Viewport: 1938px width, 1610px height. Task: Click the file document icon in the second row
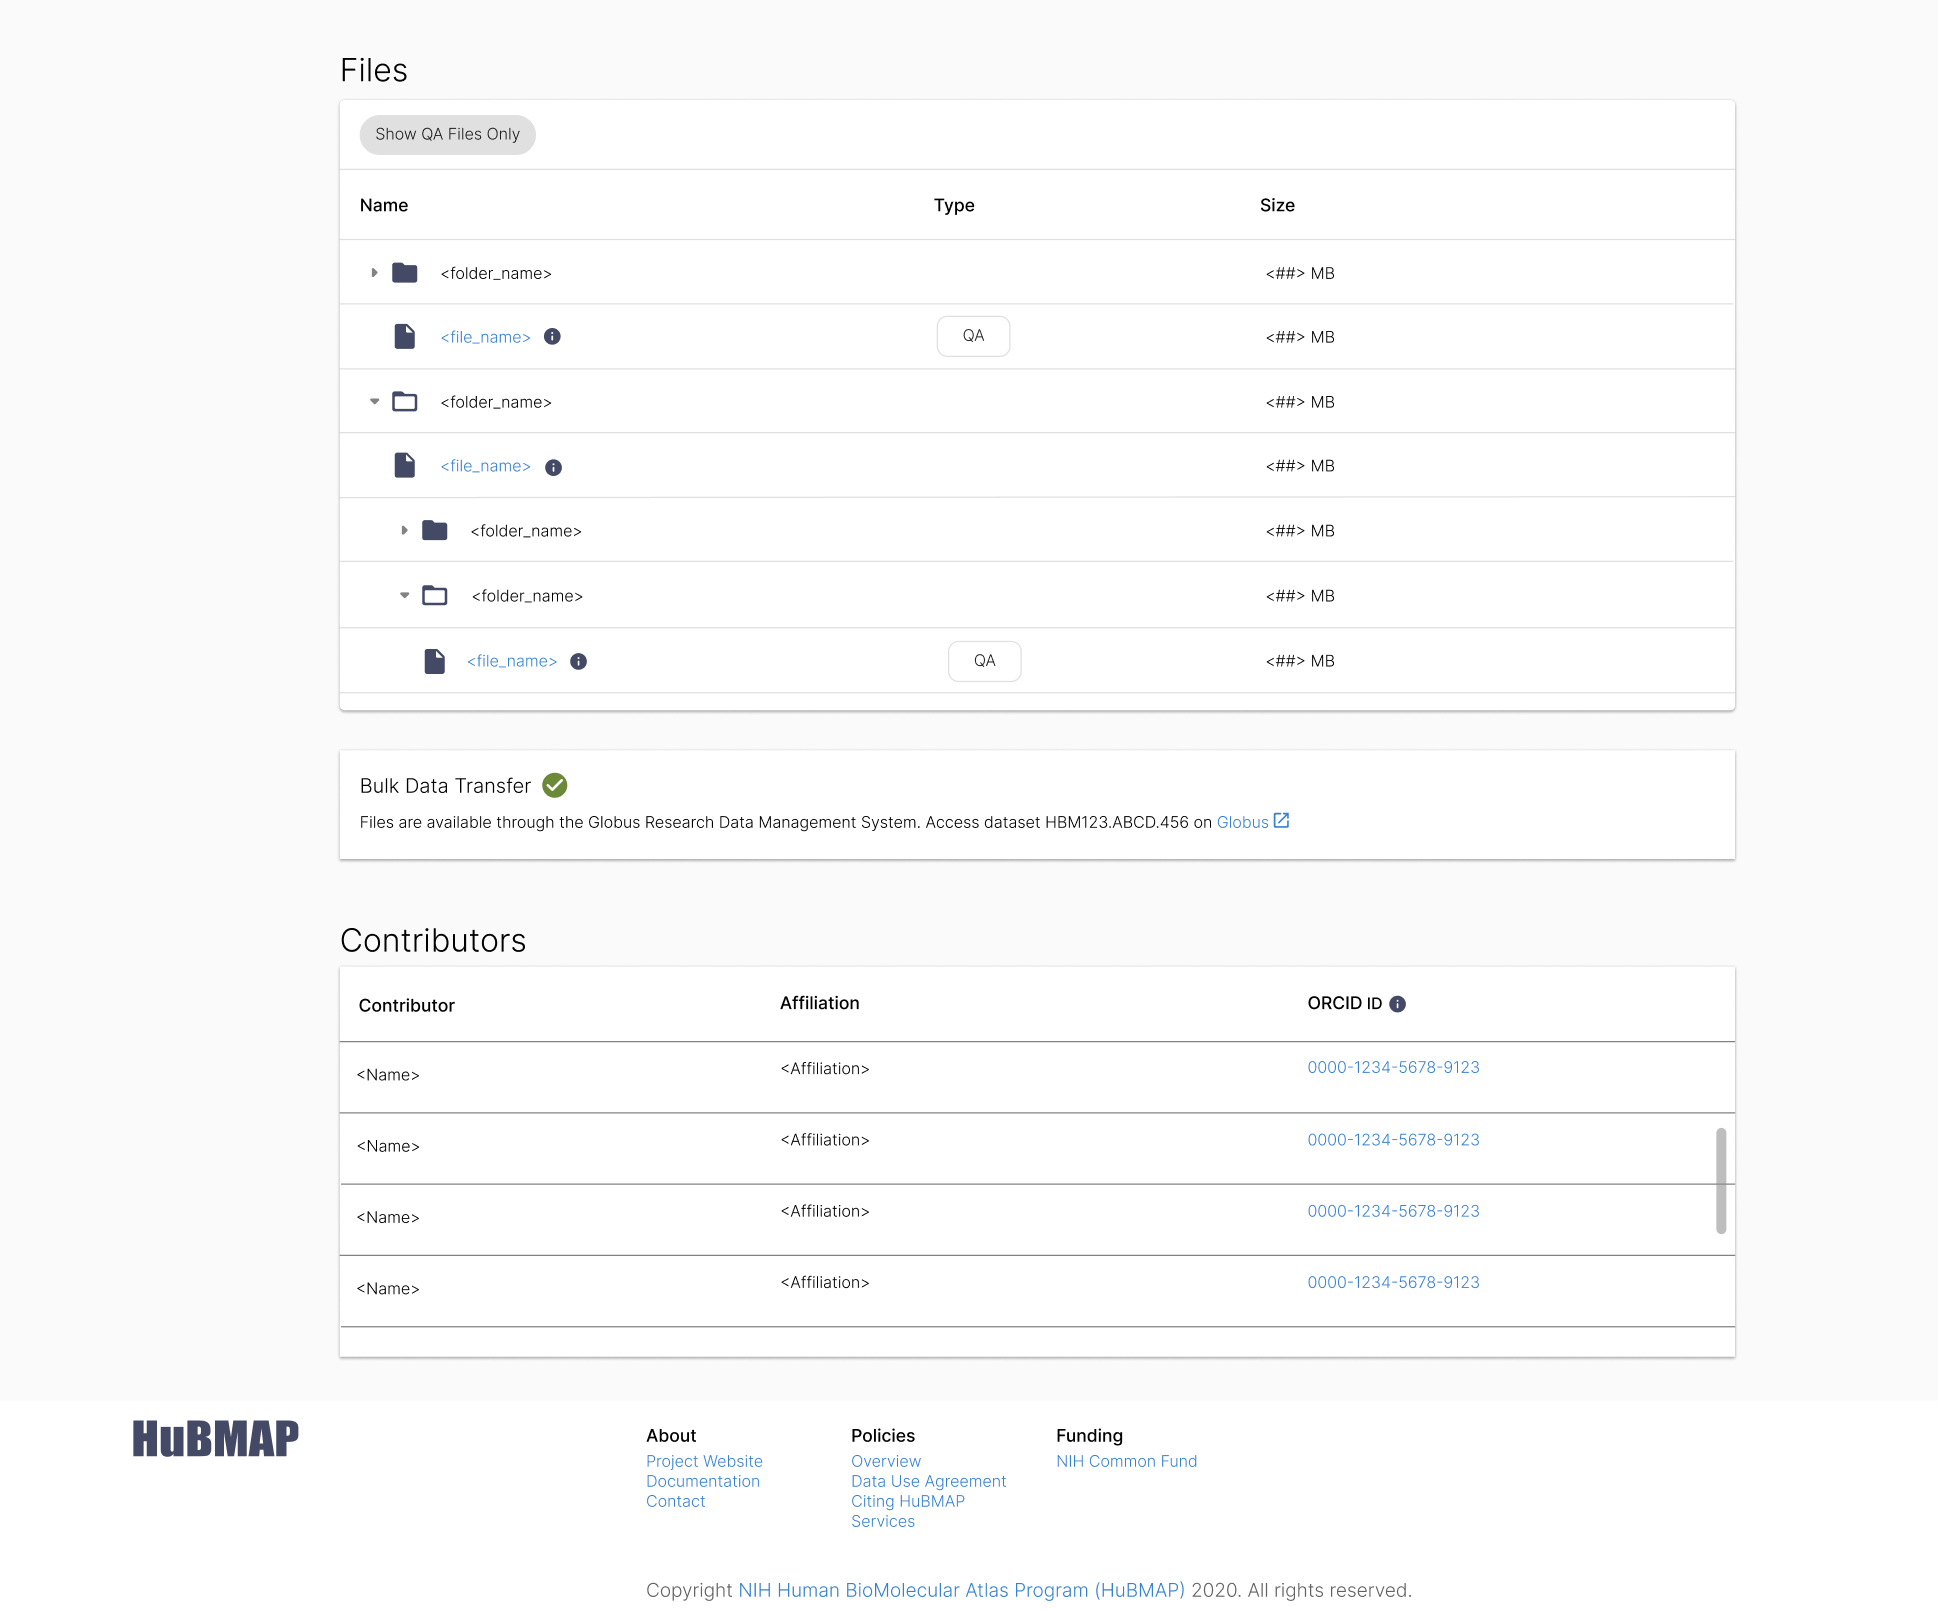pos(405,336)
